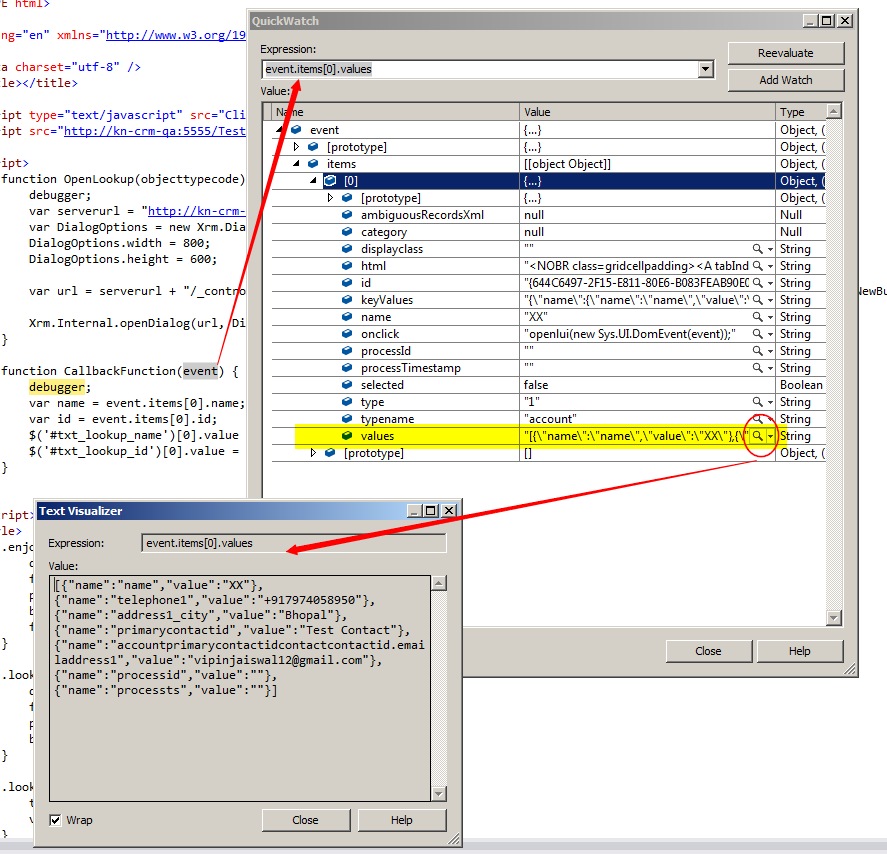Click the magnifier icon on the html row
Screen dimensions: 887x854
tap(758, 265)
